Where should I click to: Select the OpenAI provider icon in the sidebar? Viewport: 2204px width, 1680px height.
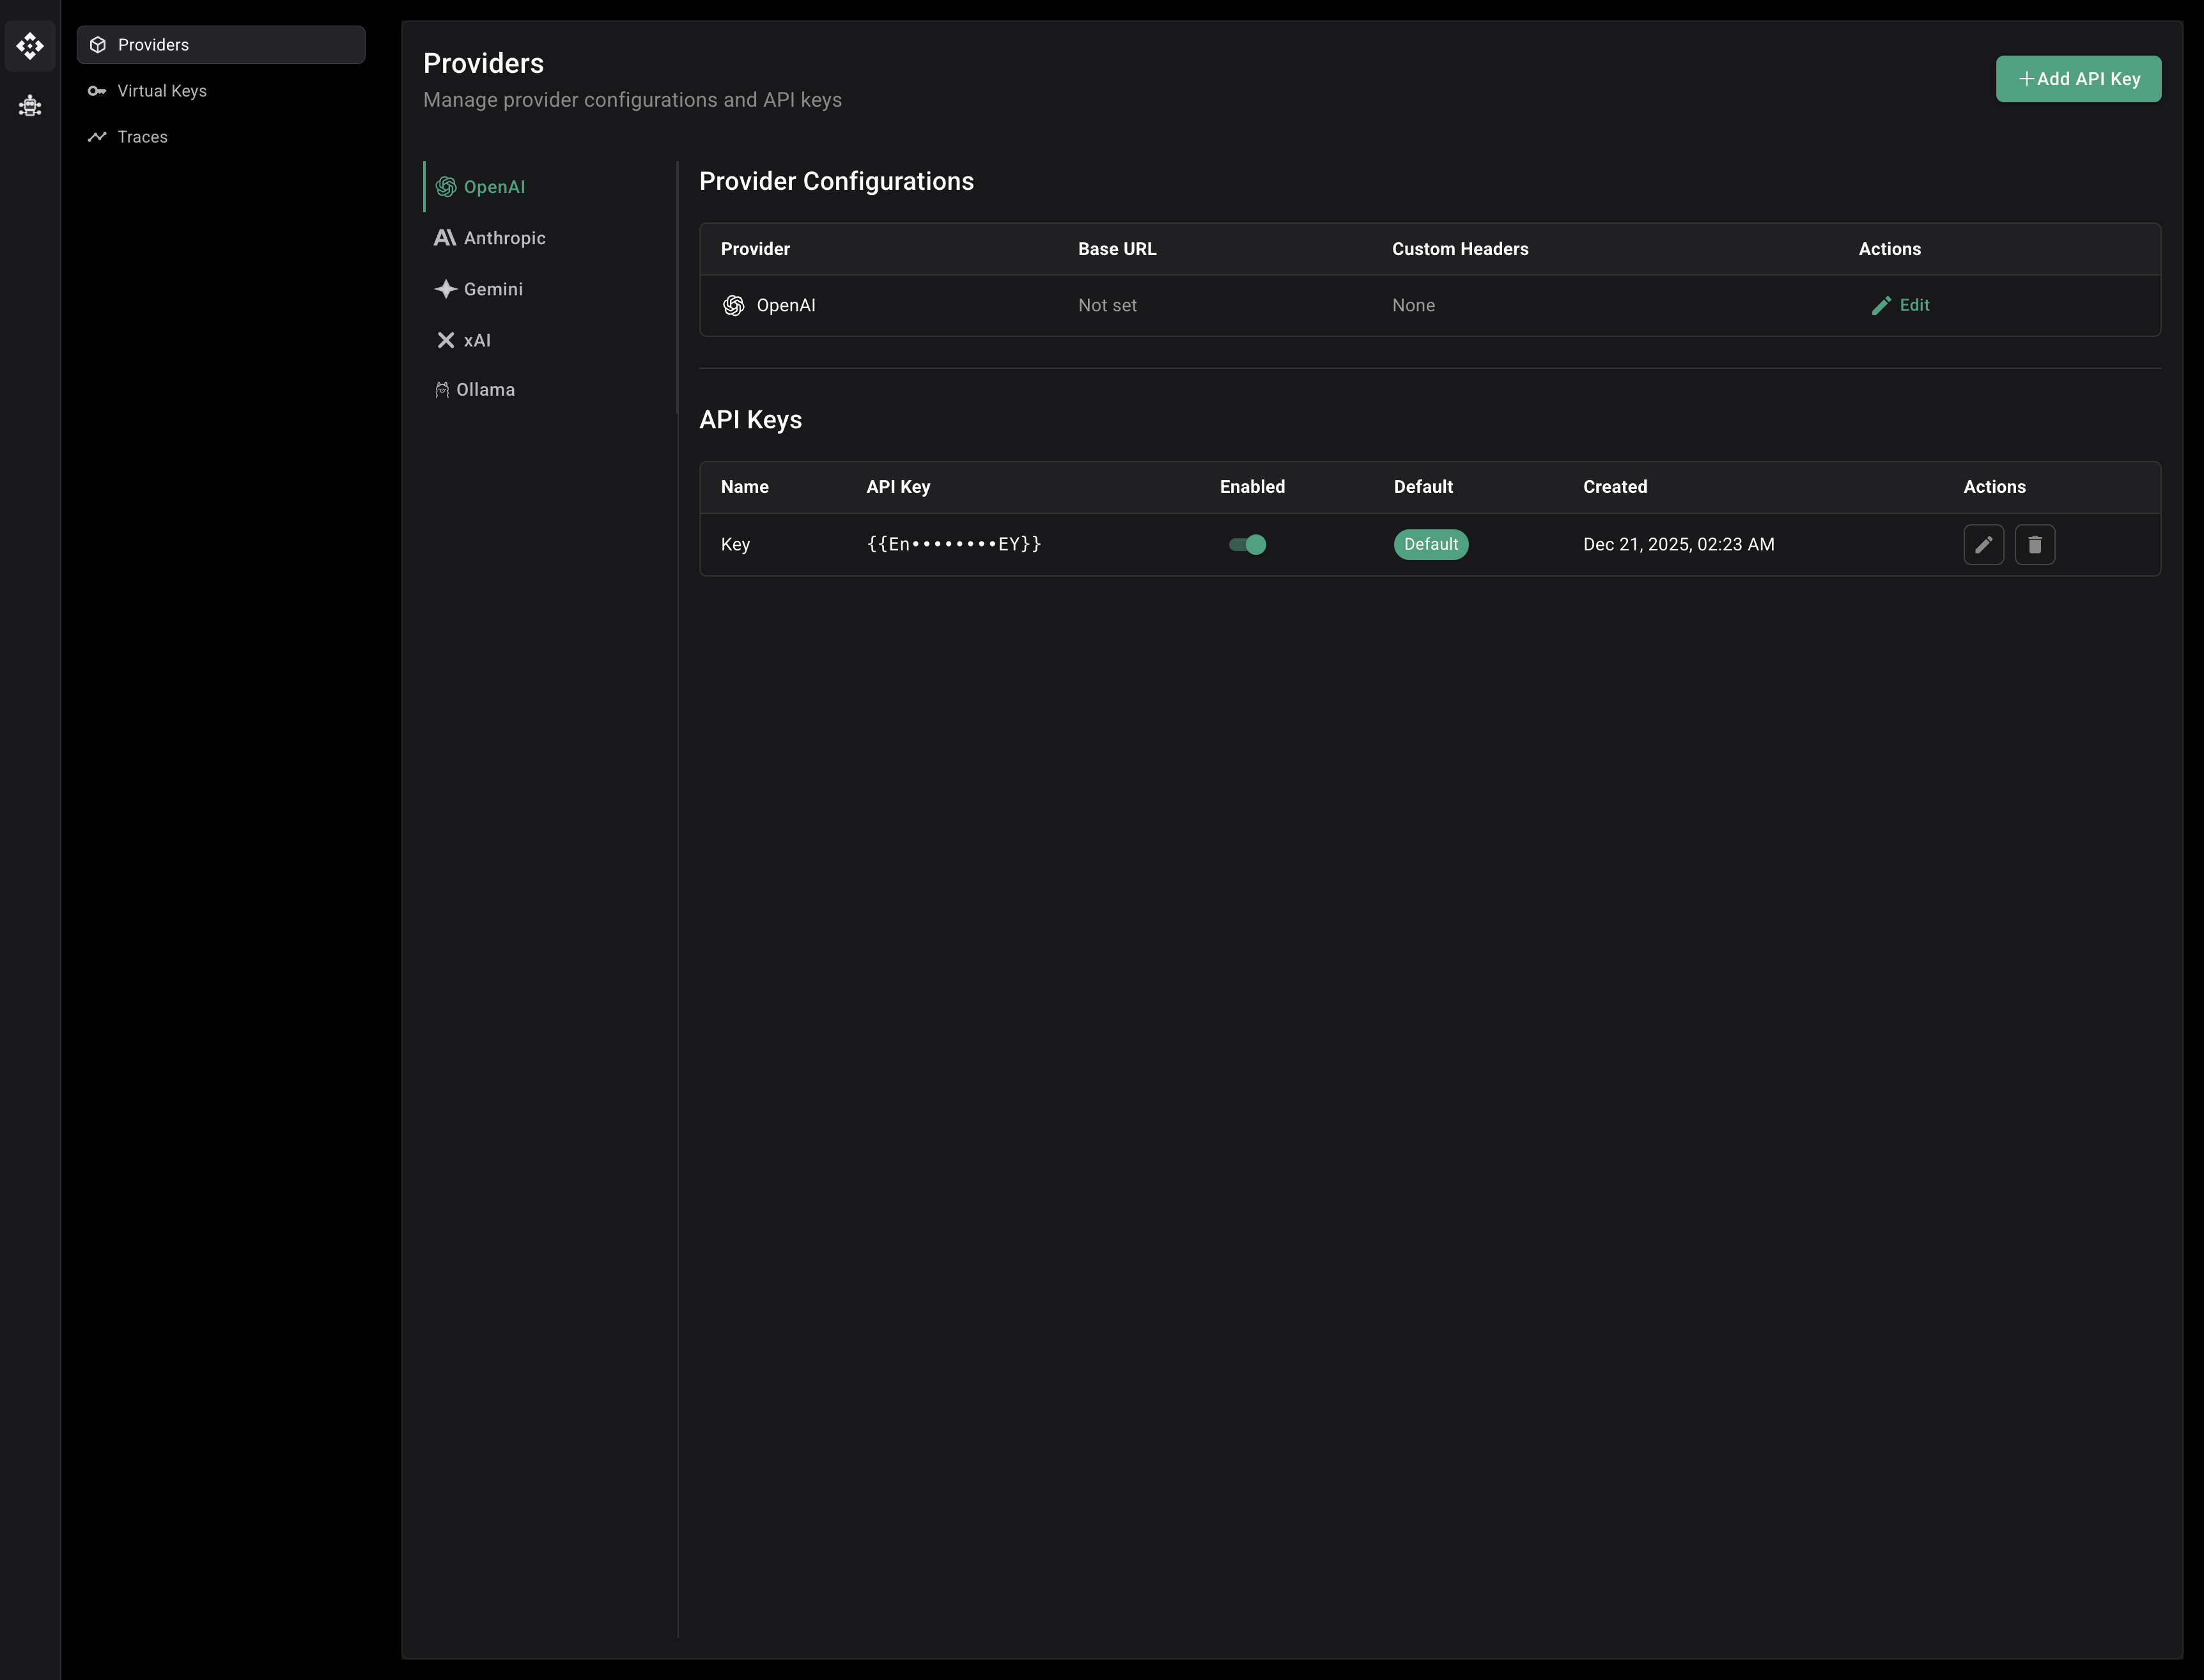coord(445,187)
